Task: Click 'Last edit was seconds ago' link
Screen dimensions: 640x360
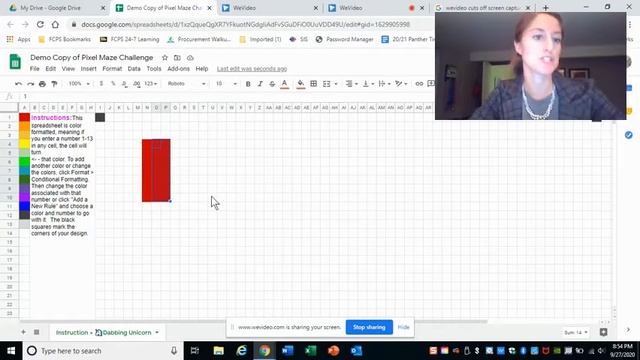Action: (x=252, y=69)
